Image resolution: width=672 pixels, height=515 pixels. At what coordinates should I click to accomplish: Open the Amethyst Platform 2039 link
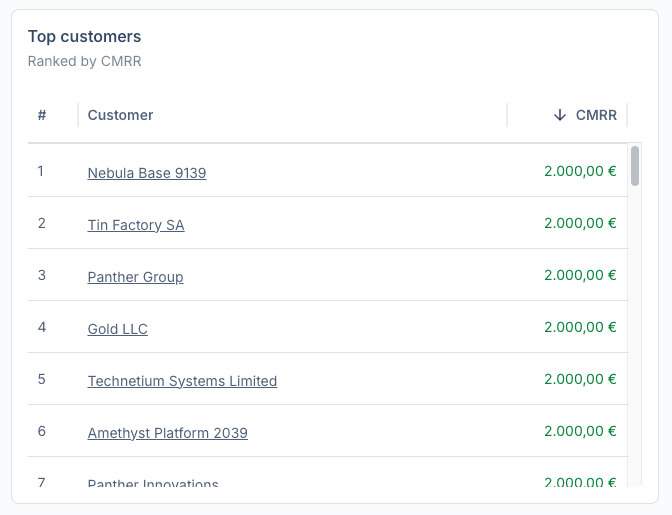coord(167,433)
